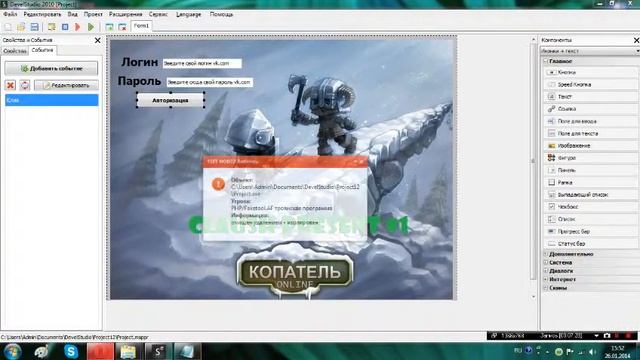This screenshot has width=640, height=360.
Task: Click the Добавить событие button
Action: tap(51, 68)
